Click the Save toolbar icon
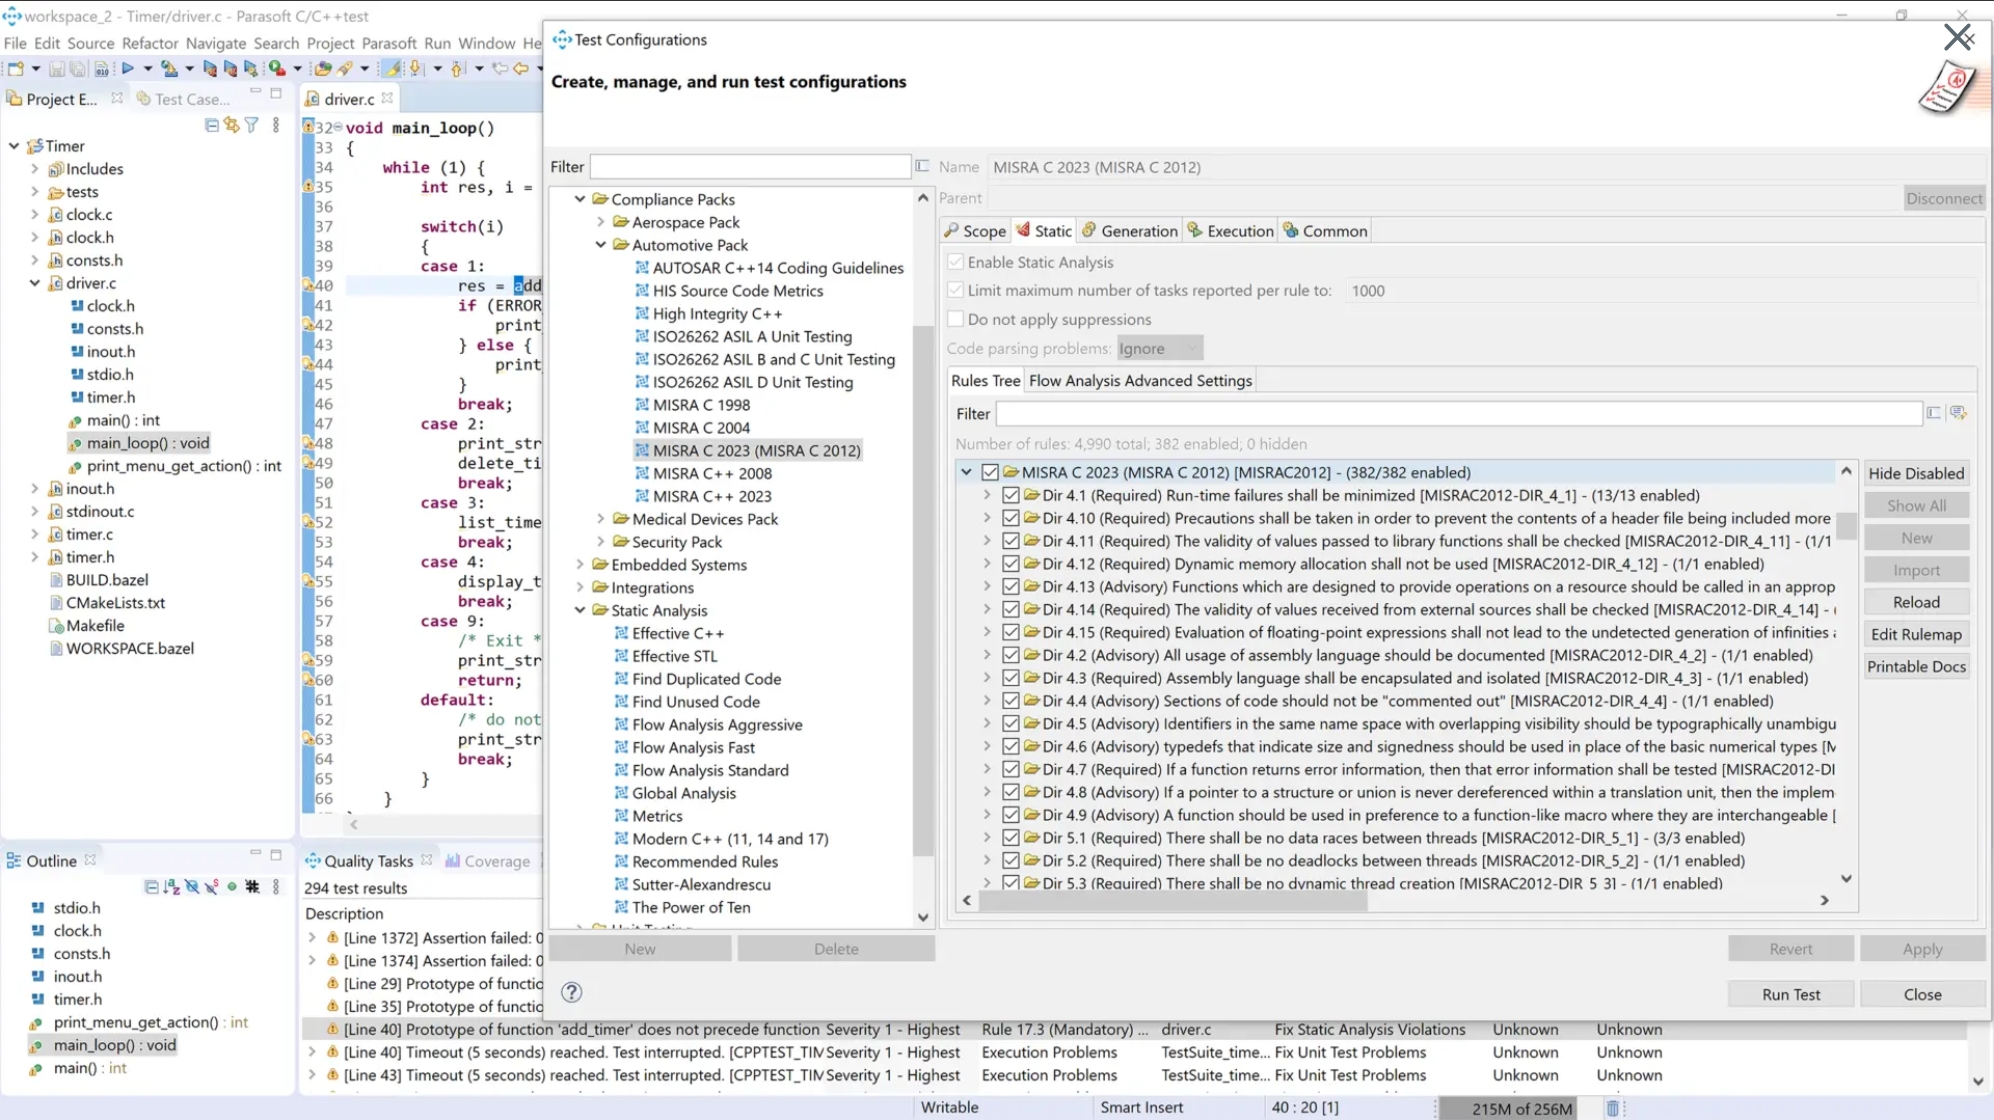 (57, 69)
